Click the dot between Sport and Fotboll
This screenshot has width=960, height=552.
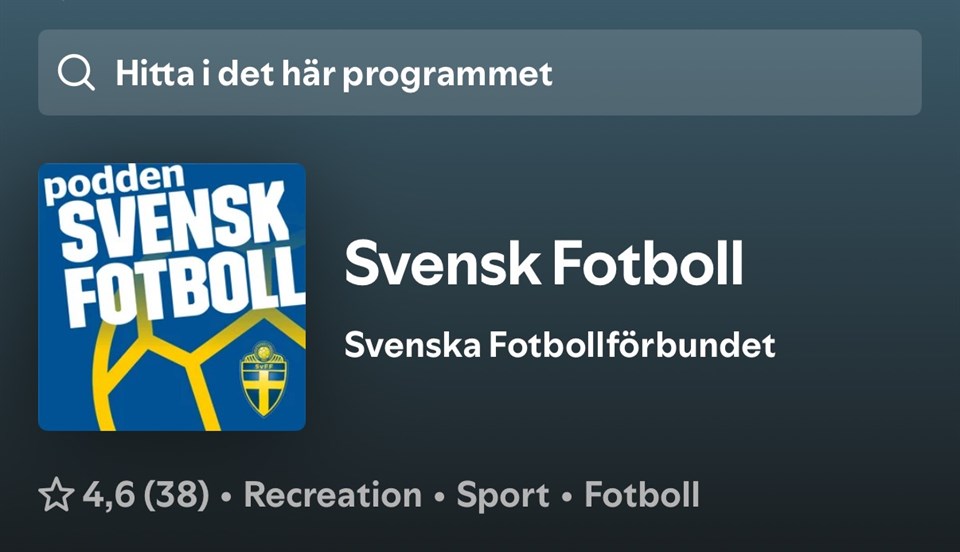pyautogui.click(x=567, y=496)
